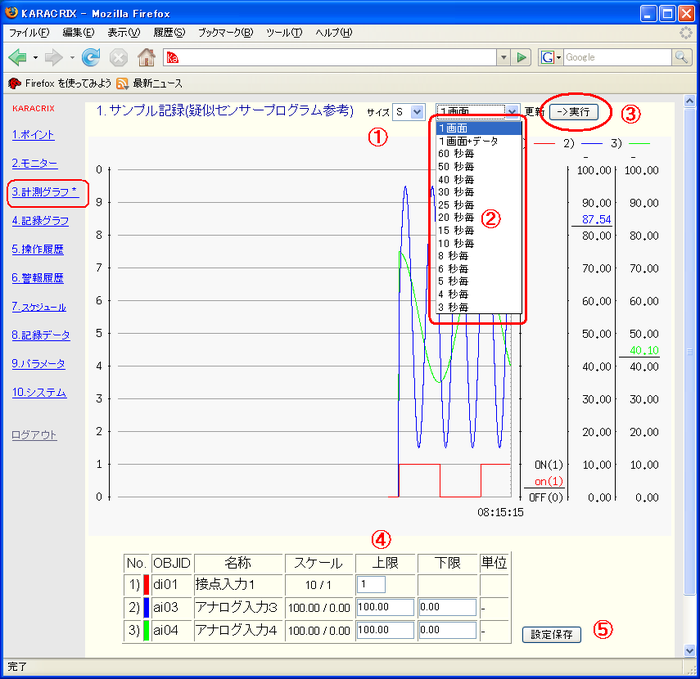Click the Forward arrow navigation button
The height and width of the screenshot is (679, 700).
[54, 57]
